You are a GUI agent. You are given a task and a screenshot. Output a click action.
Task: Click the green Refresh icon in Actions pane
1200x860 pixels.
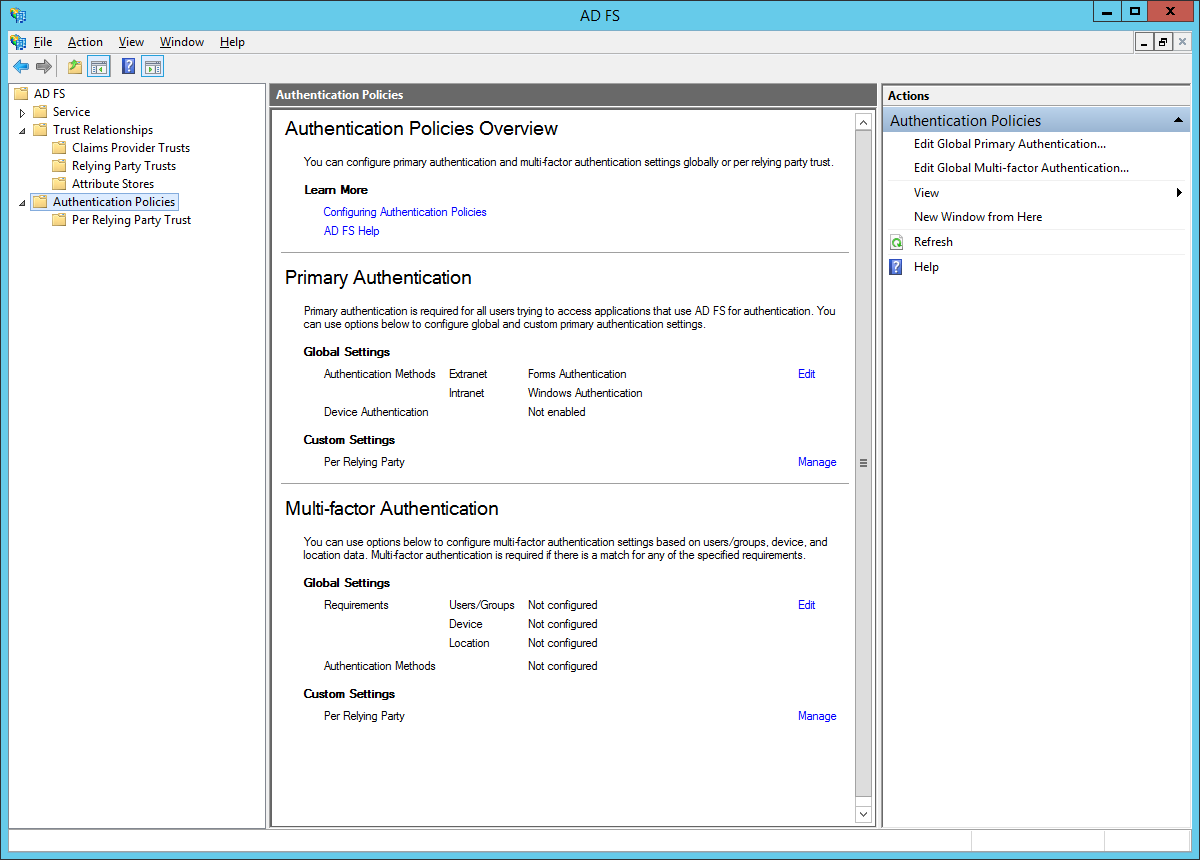pos(897,242)
